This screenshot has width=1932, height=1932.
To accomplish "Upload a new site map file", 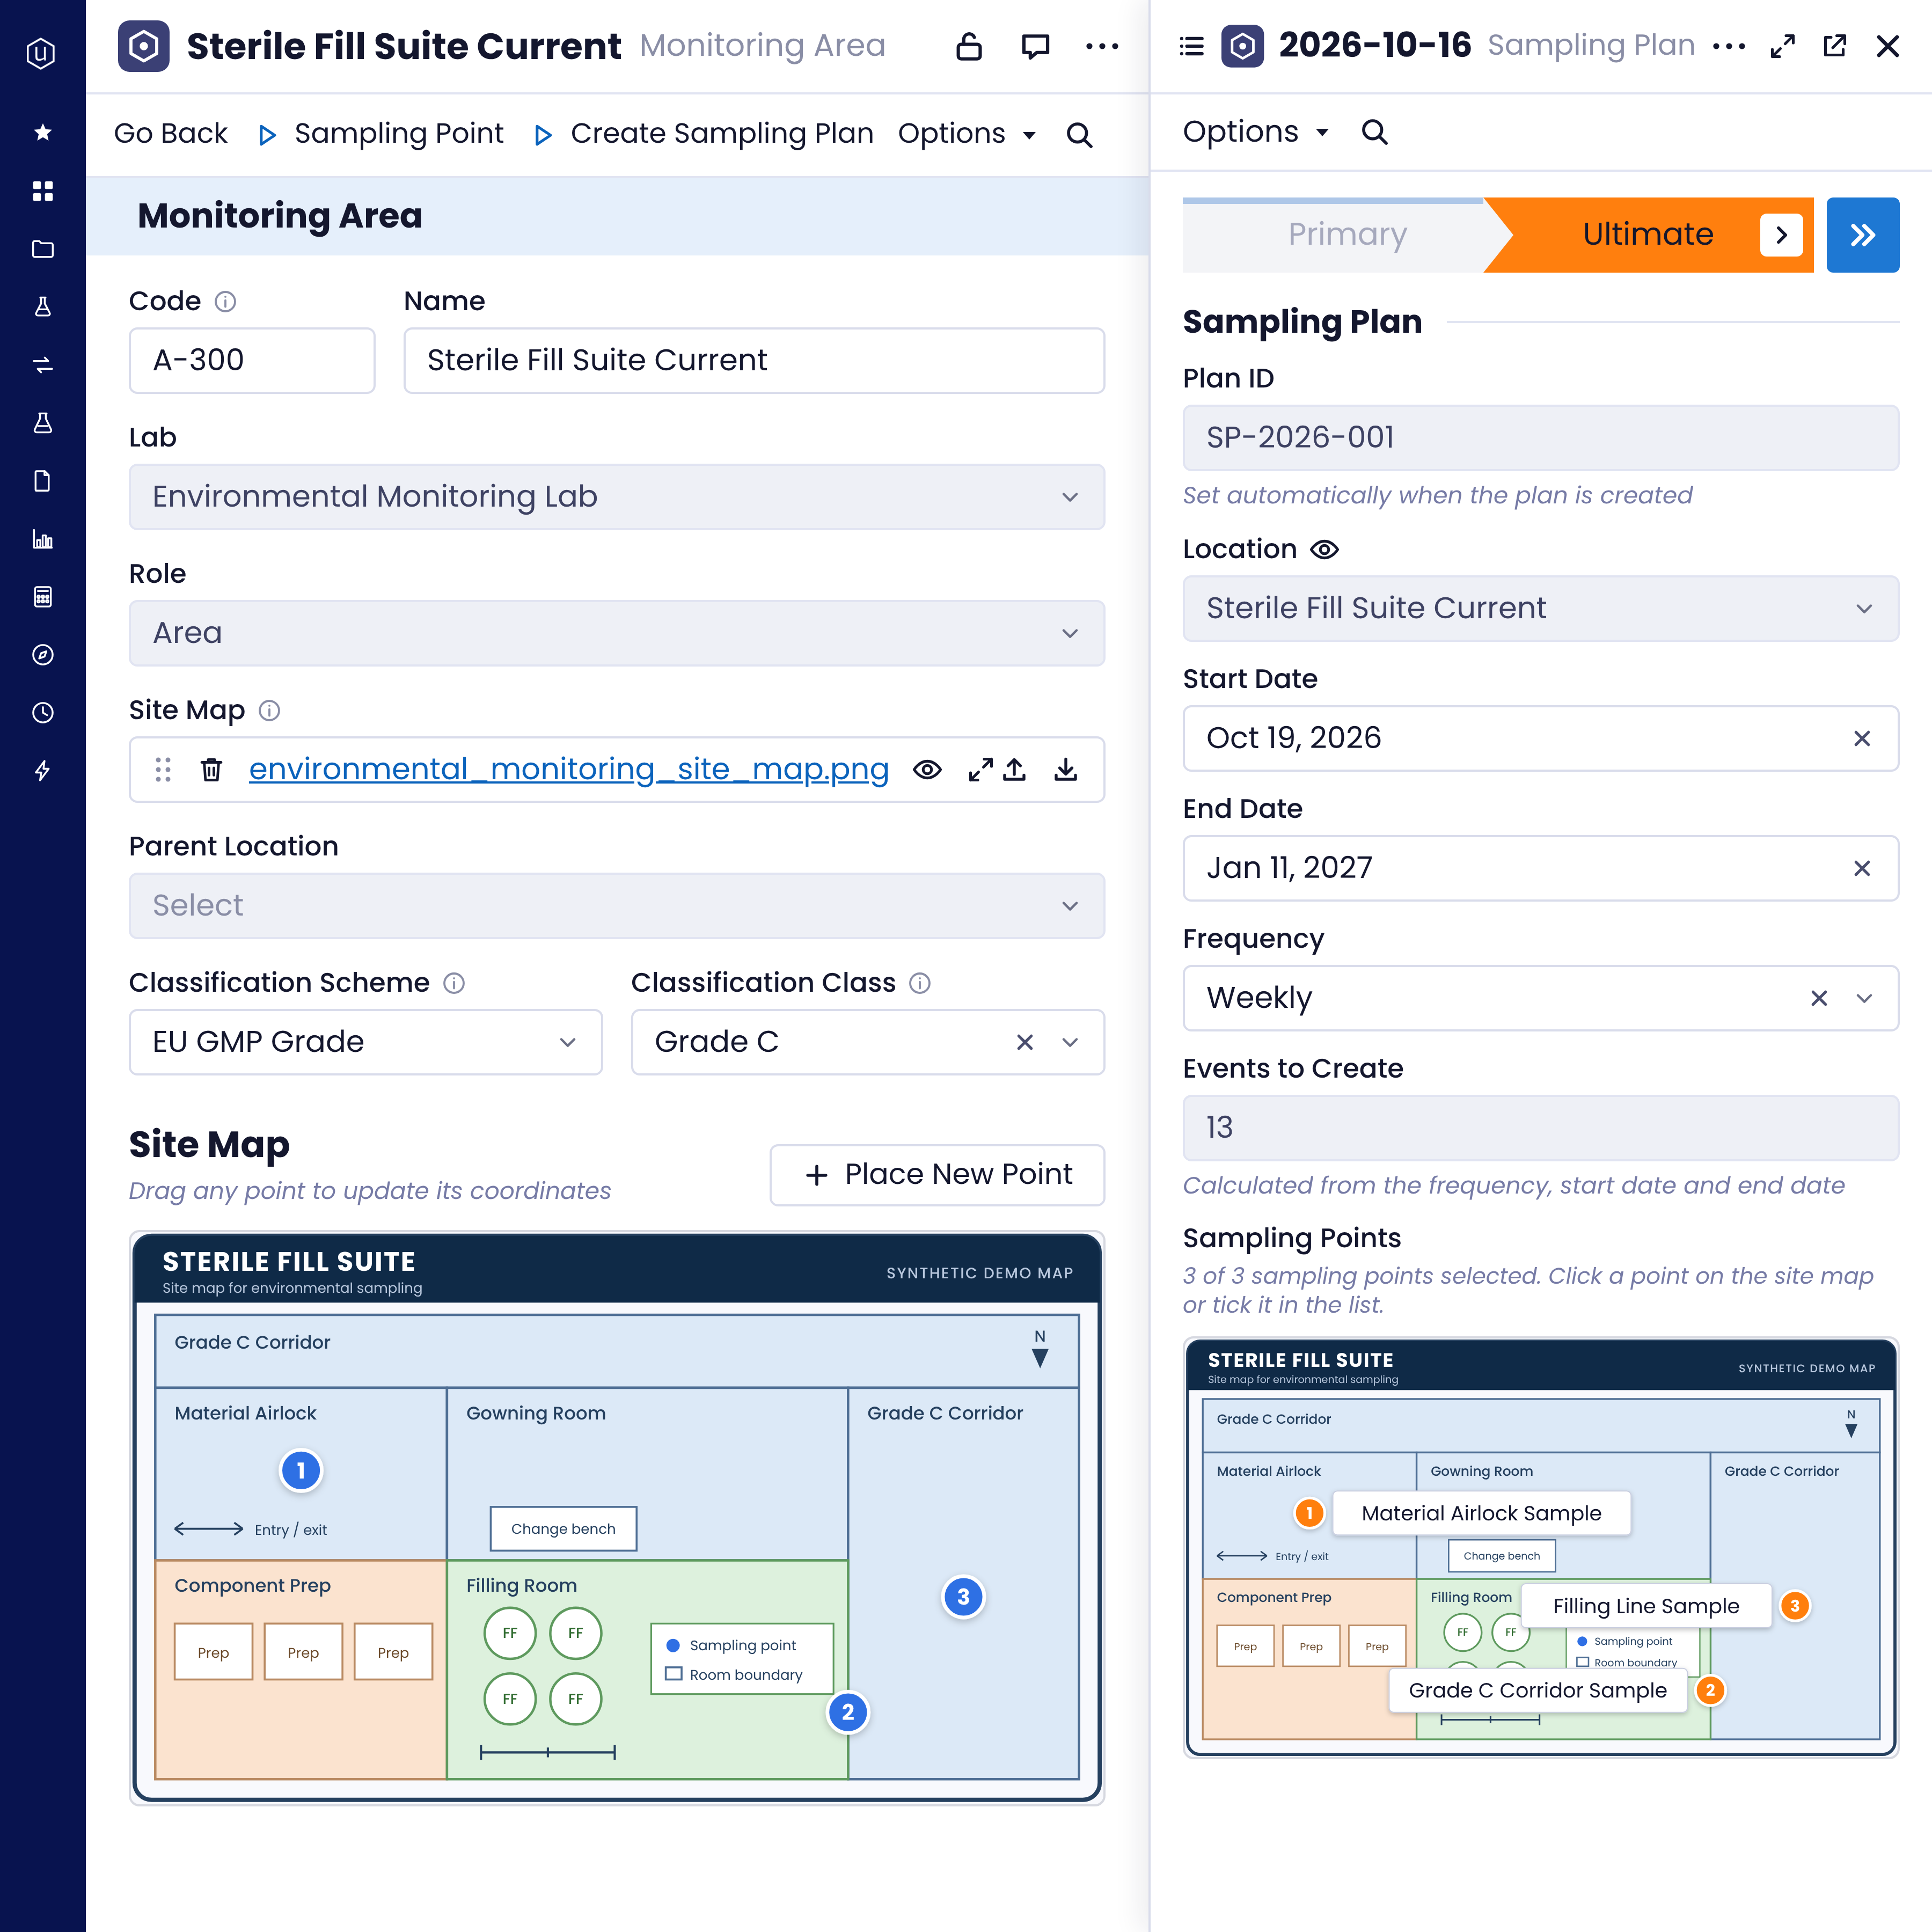I will click(x=1014, y=769).
